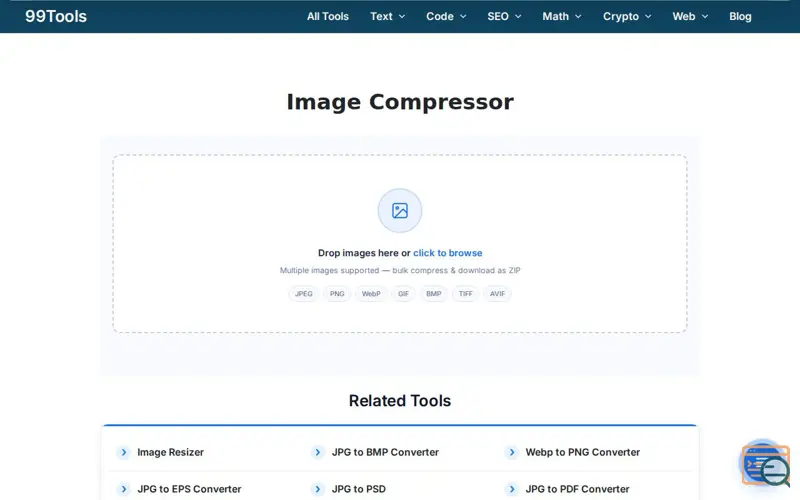
Task: Click the image upload icon
Action: click(399, 211)
